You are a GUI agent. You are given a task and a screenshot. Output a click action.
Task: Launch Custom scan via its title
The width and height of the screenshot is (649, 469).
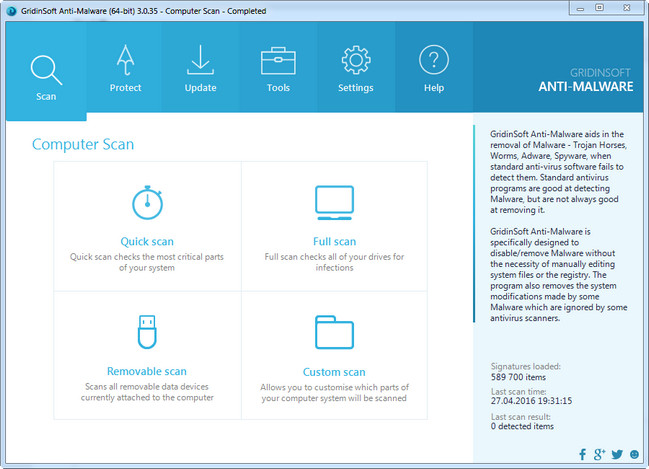pyautogui.click(x=334, y=372)
